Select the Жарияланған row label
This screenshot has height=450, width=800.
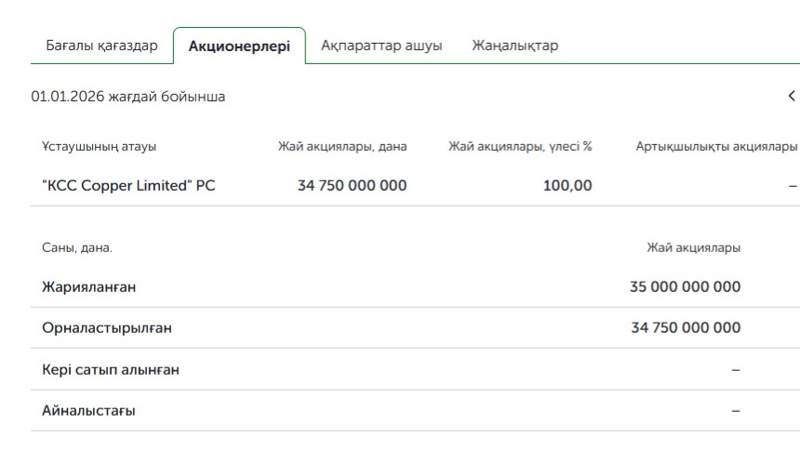pyautogui.click(x=89, y=287)
